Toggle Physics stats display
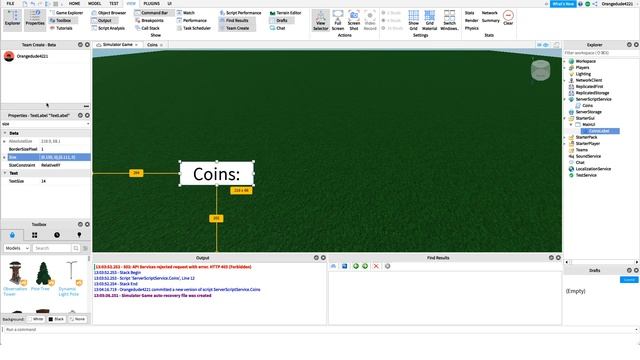The height and width of the screenshot is (360, 640). point(471,28)
